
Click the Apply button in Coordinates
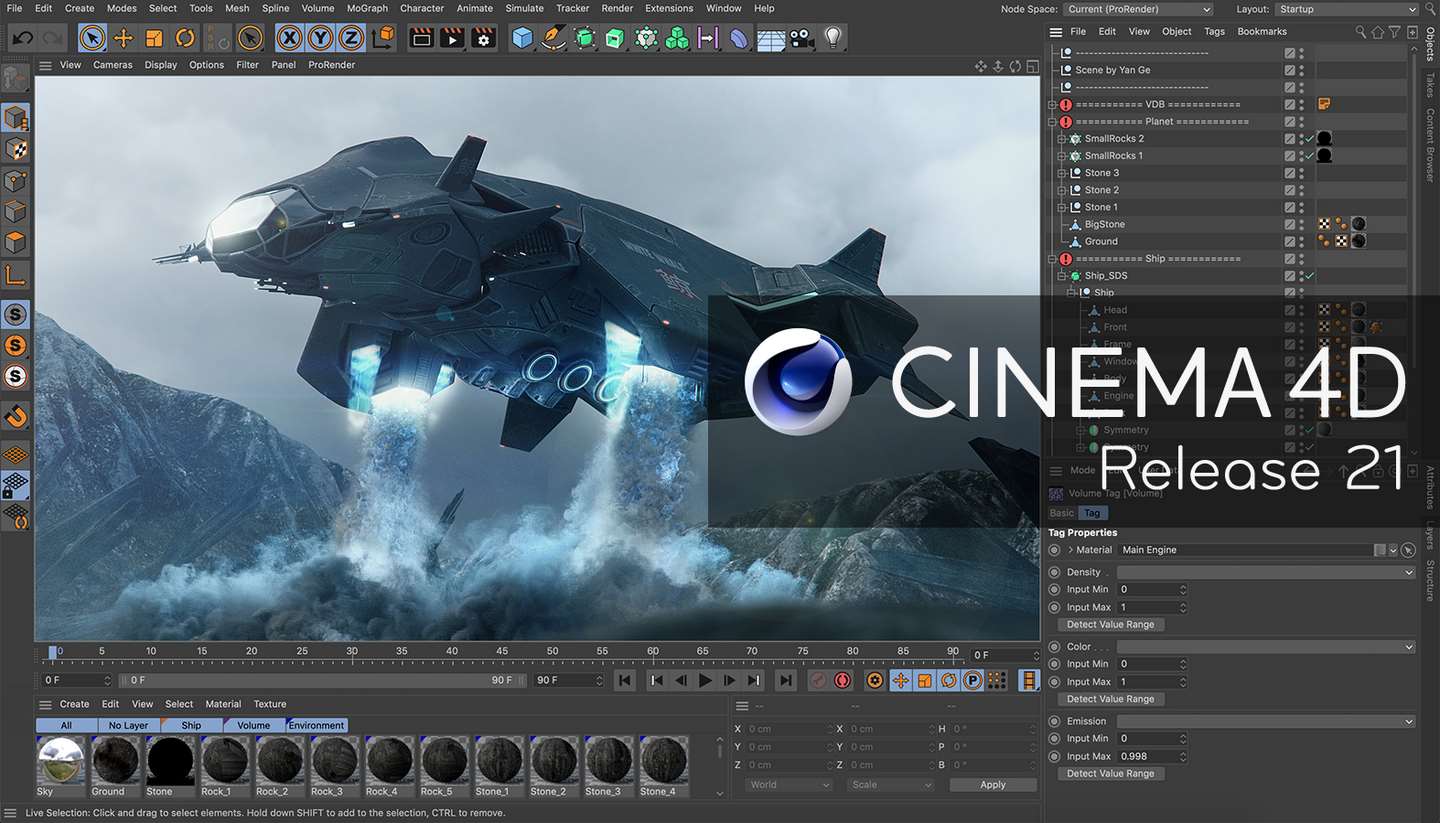pos(993,785)
